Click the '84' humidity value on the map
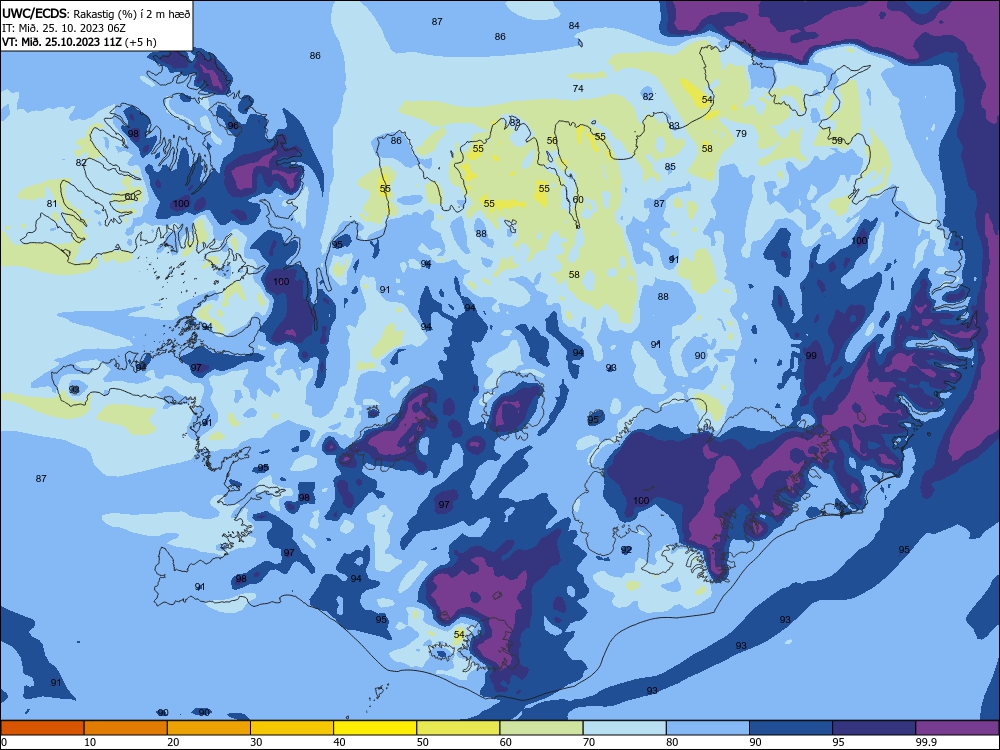The height and width of the screenshot is (750, 1000). pyautogui.click(x=574, y=26)
